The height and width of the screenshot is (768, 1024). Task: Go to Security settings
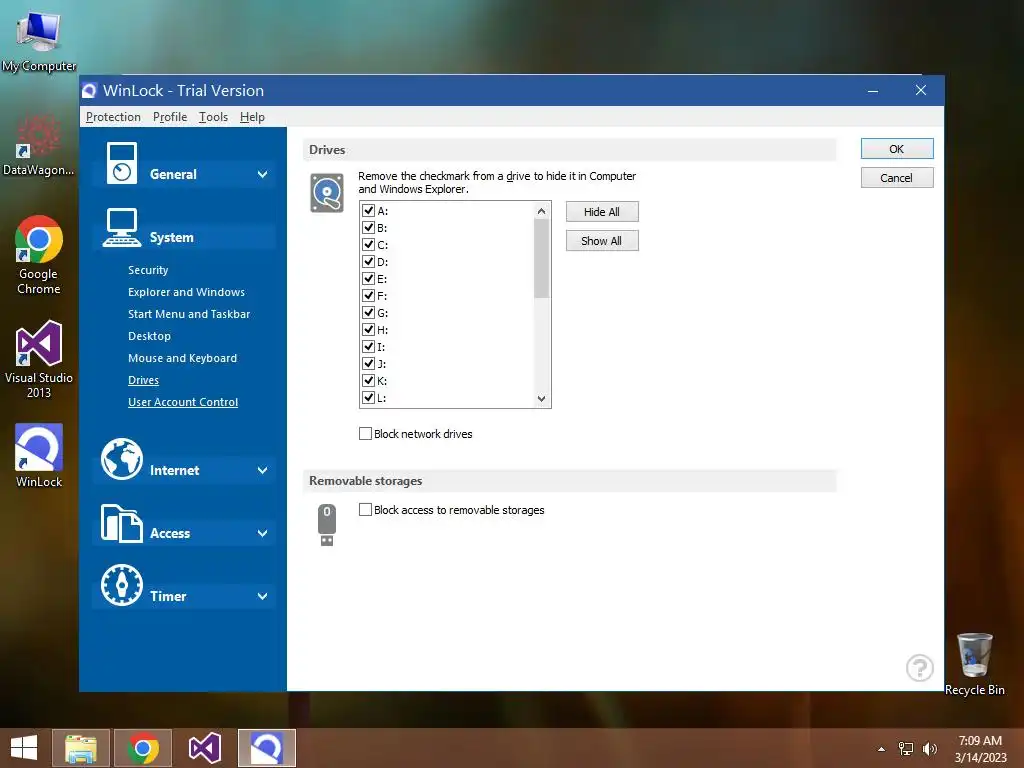tap(148, 270)
